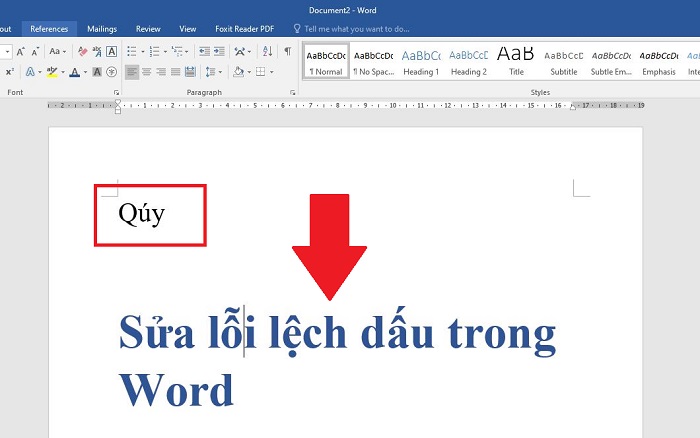700x438 pixels.
Task: Expand the bullet library dropdown arrow
Action: (x=142, y=52)
